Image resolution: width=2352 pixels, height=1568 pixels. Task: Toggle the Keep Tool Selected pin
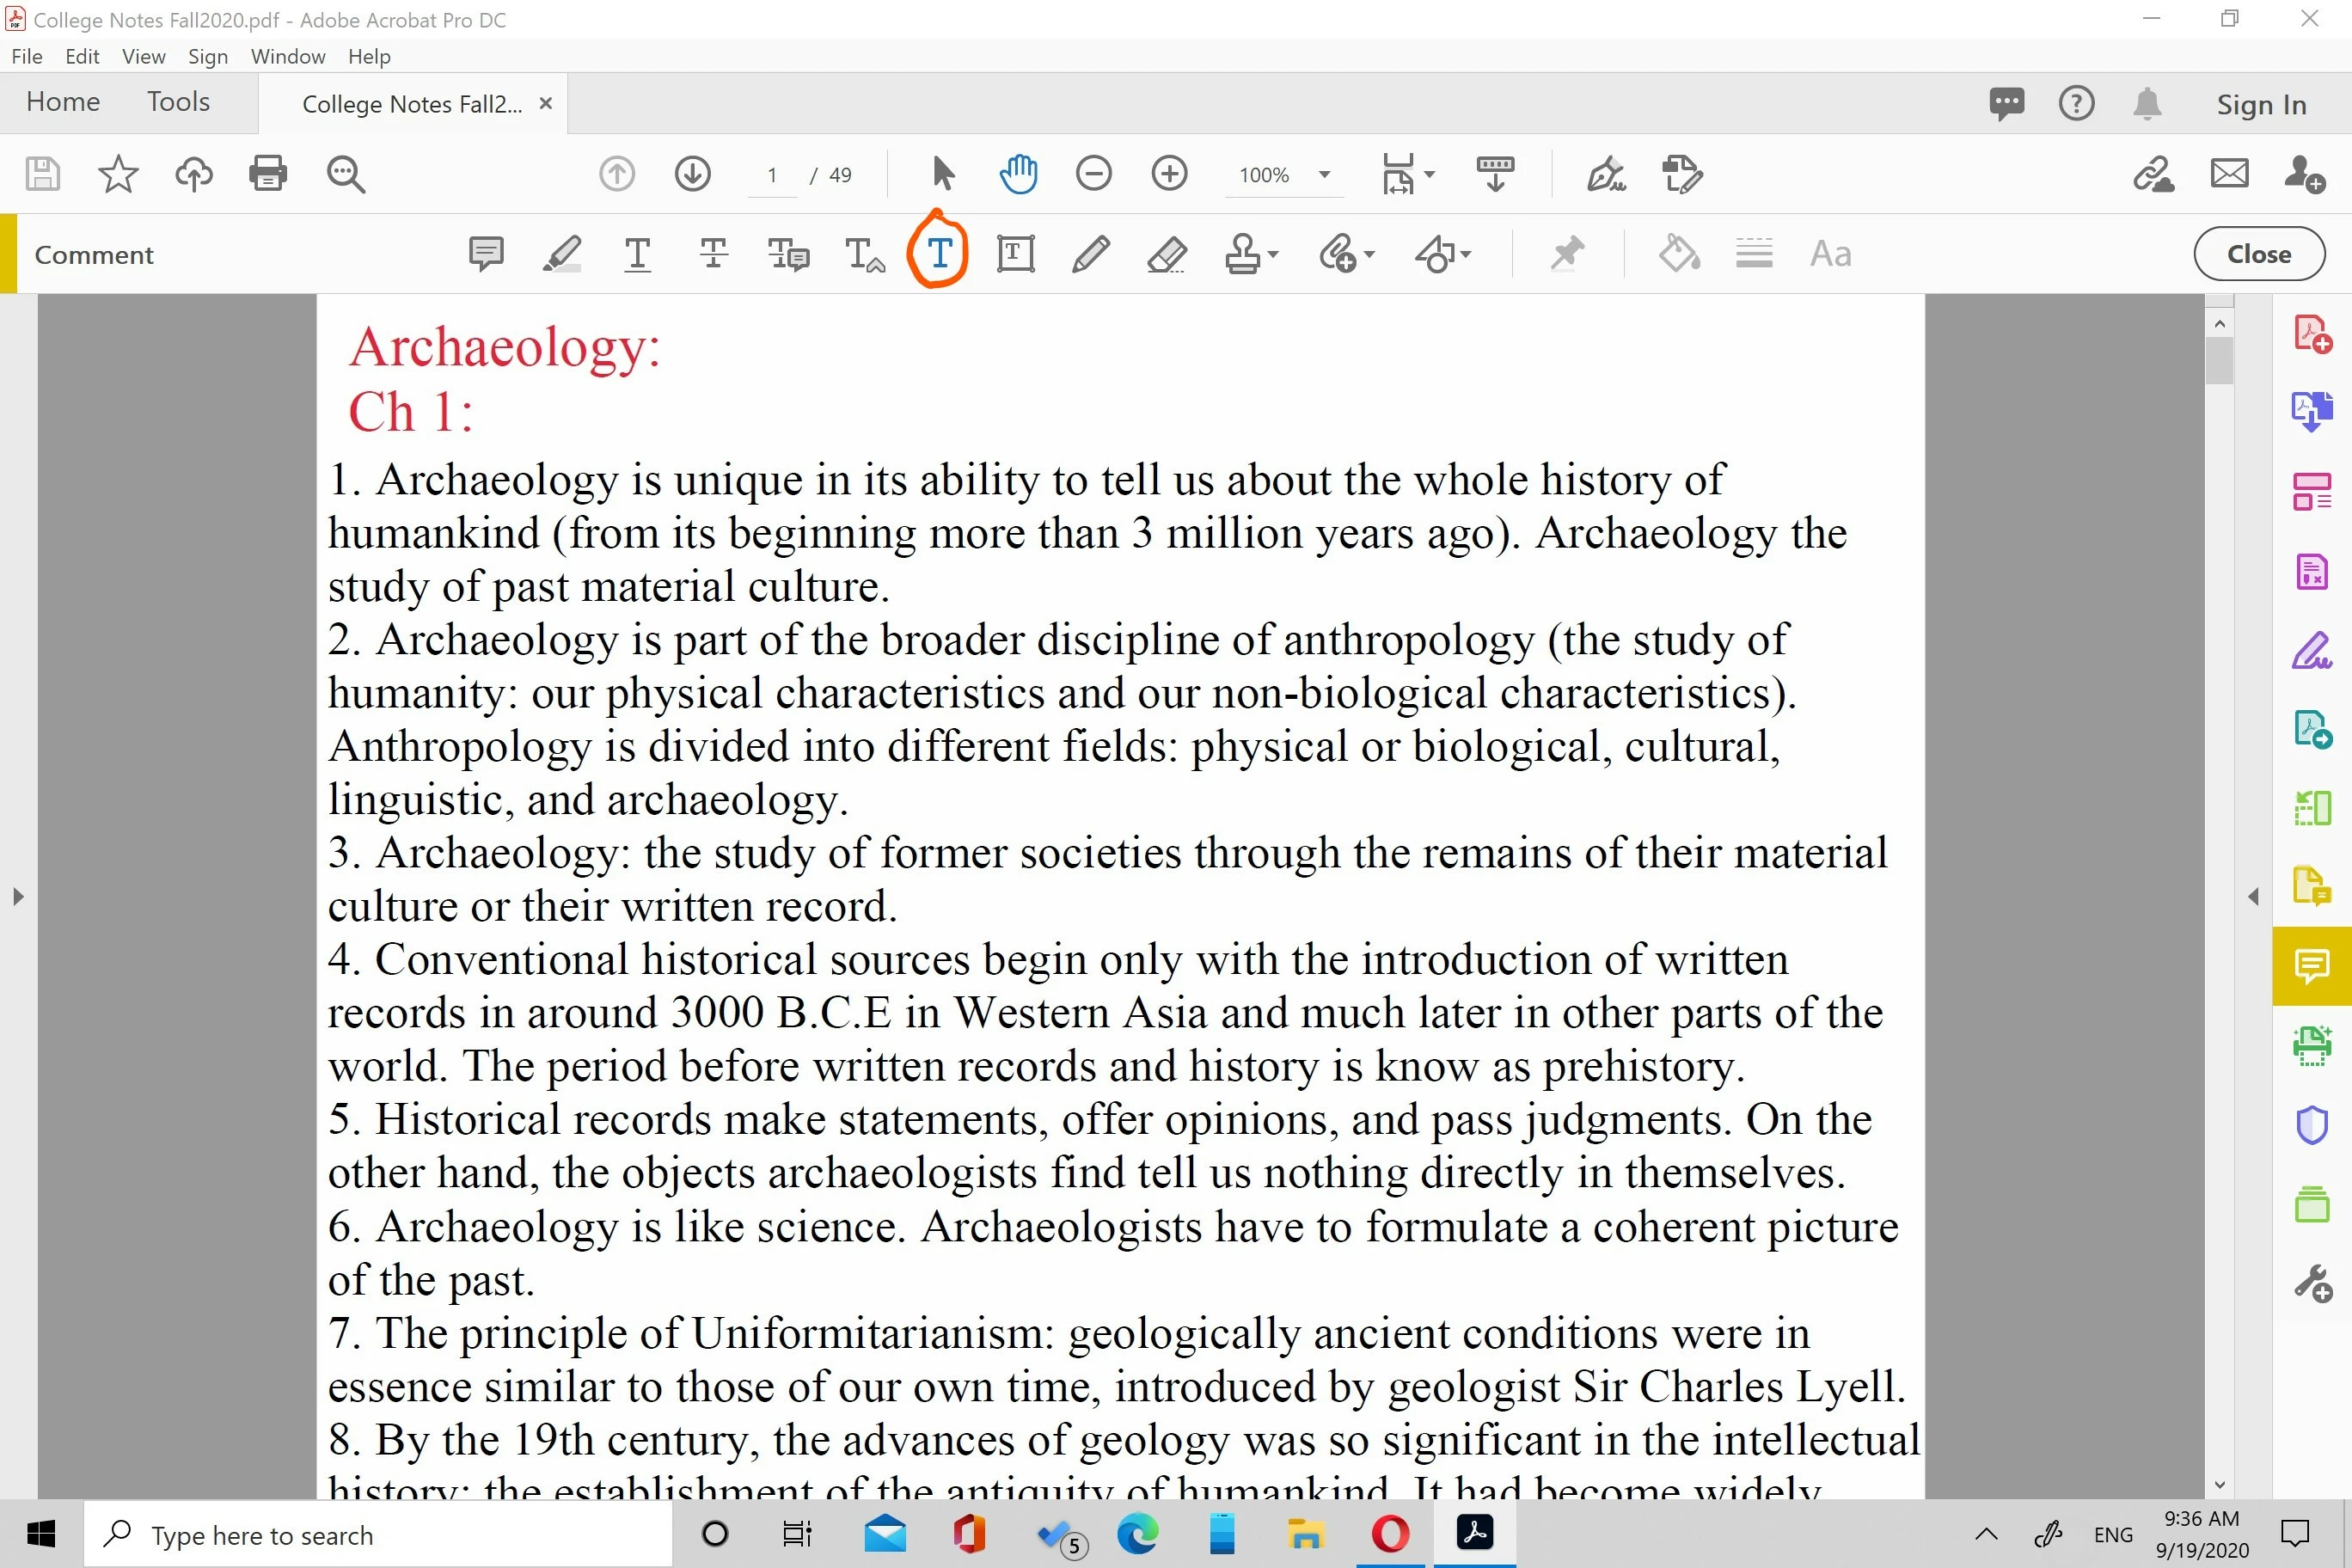[1566, 254]
